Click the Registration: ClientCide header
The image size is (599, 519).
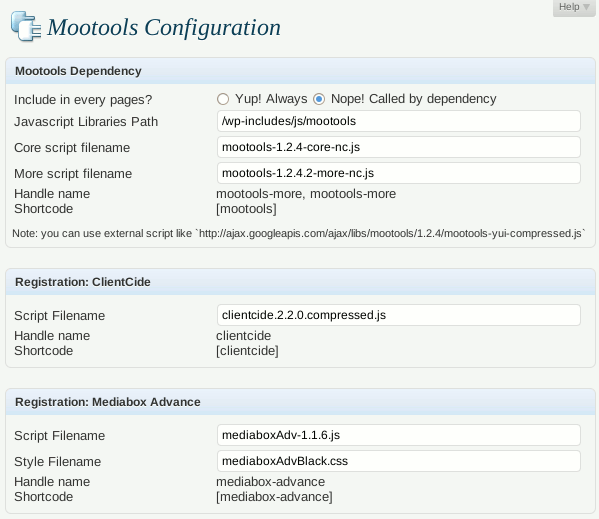(300, 282)
